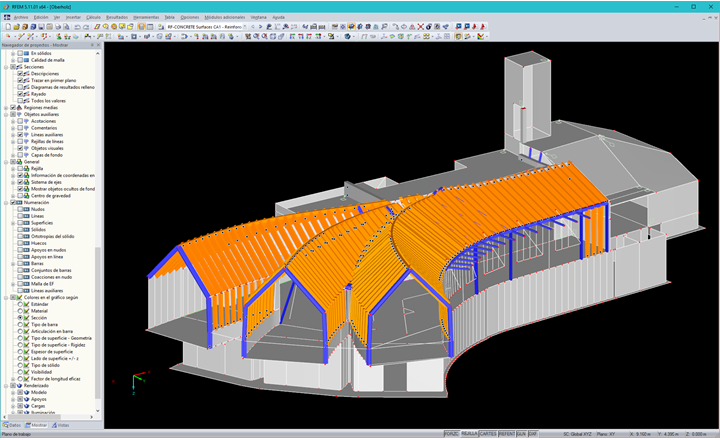Switch to the Datos navigator tab
Screen dimensions: 720x440
pyautogui.click(x=12, y=425)
